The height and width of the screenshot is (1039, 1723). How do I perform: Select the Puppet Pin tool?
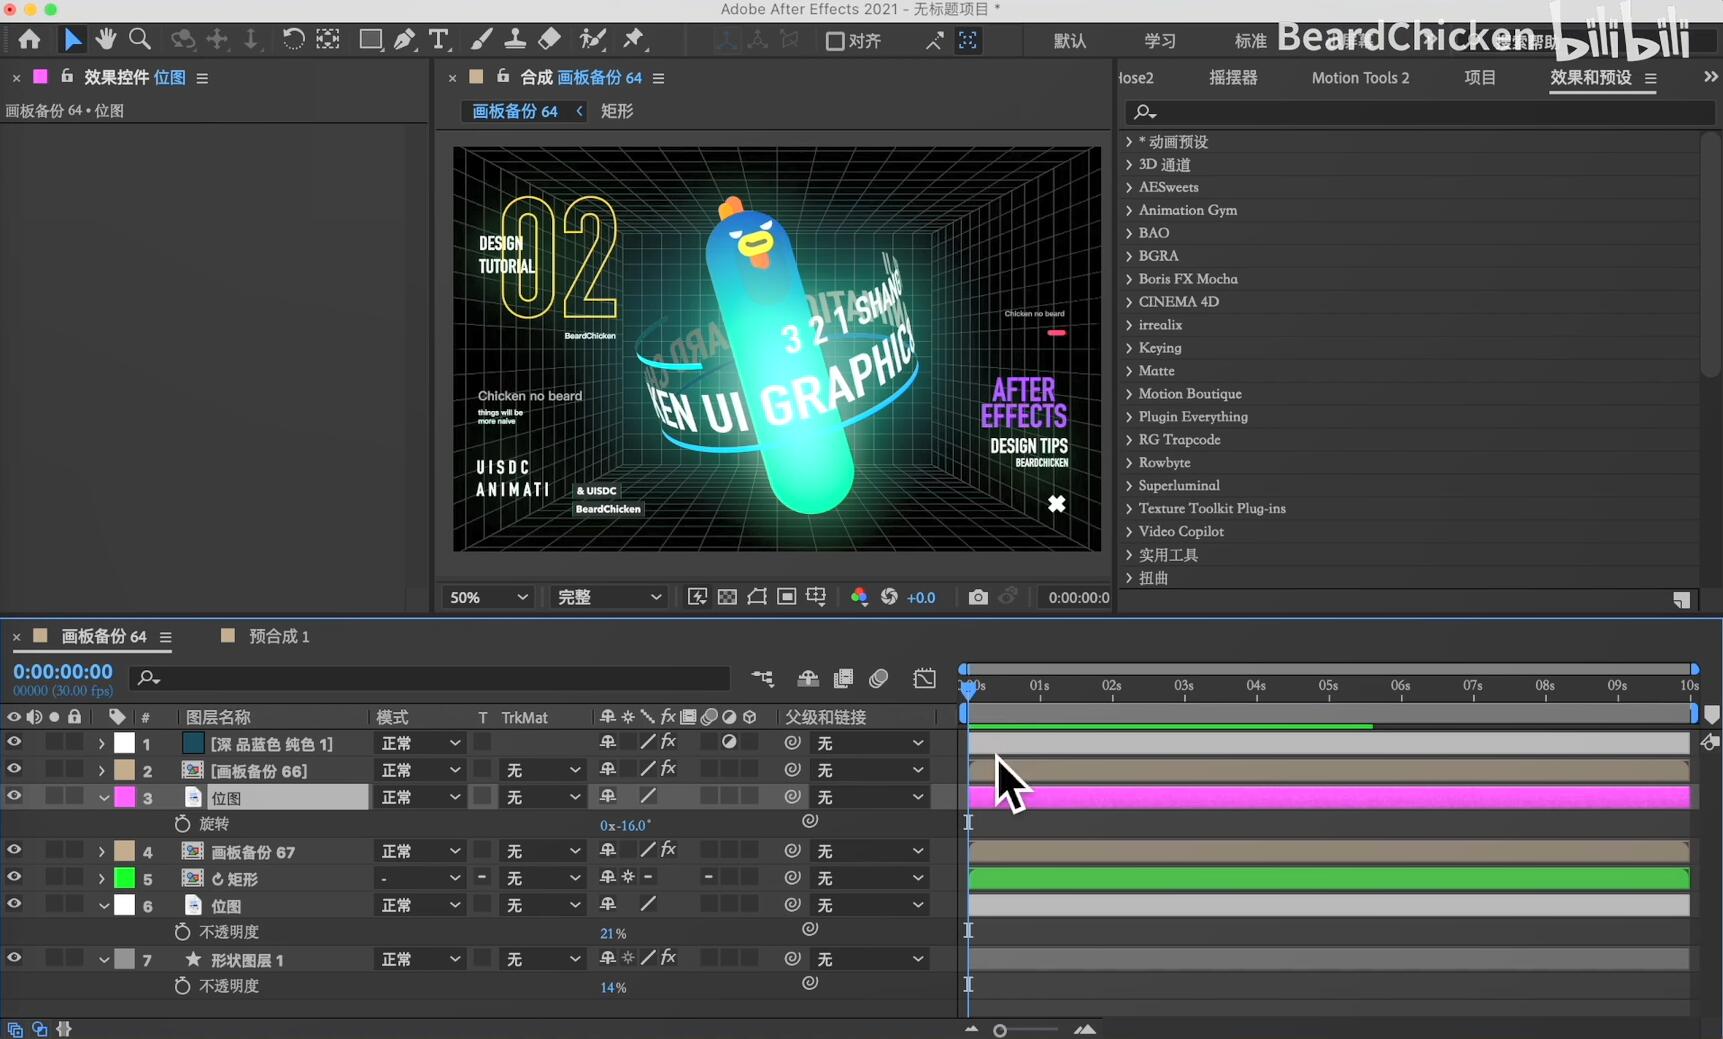[x=634, y=40]
